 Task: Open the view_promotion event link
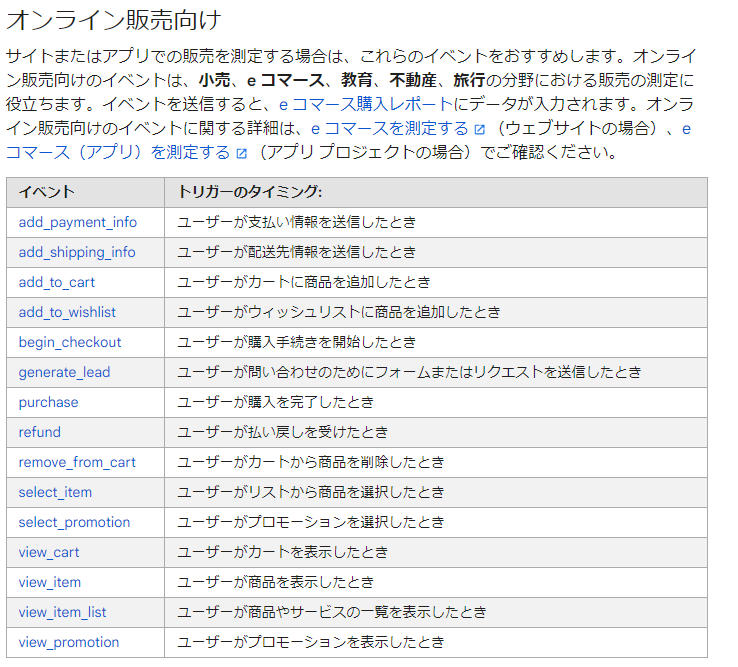point(69,643)
